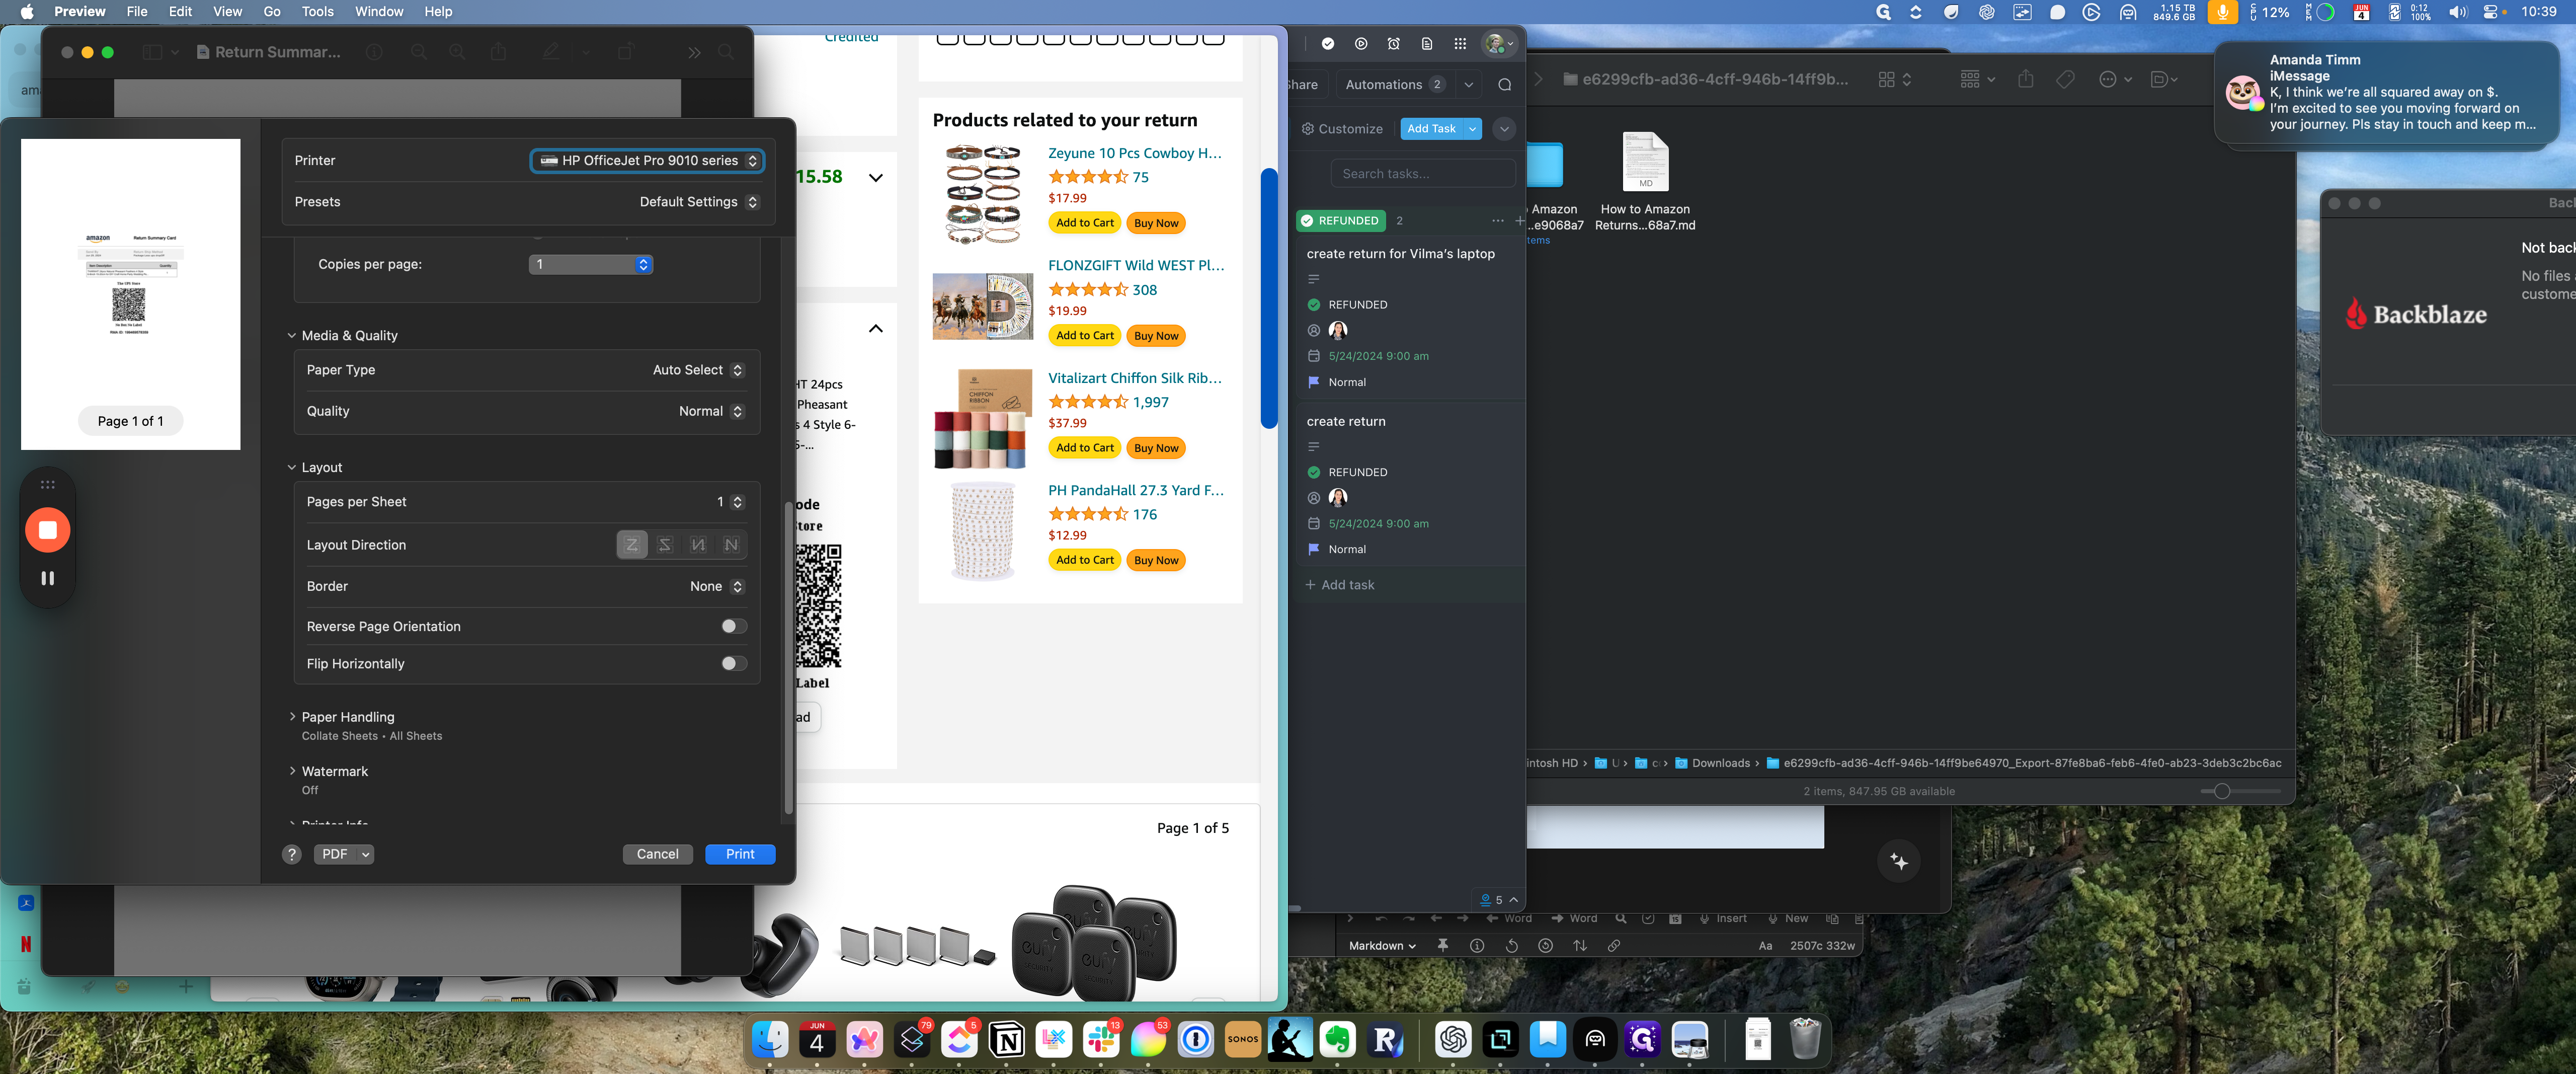
Task: Open Window menu in menu bar
Action: [x=379, y=12]
